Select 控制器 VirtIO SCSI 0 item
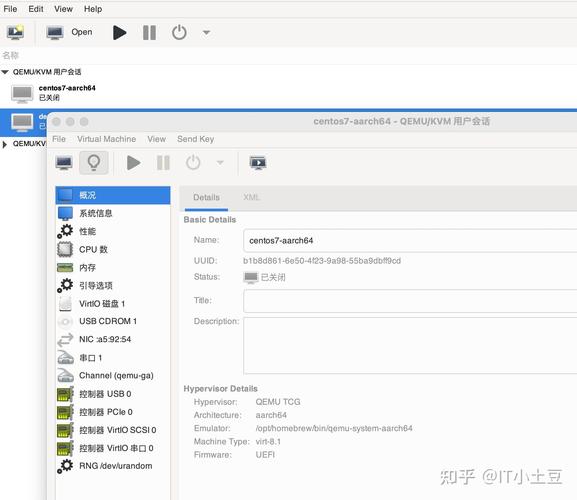The height and width of the screenshot is (500, 577). (113, 430)
